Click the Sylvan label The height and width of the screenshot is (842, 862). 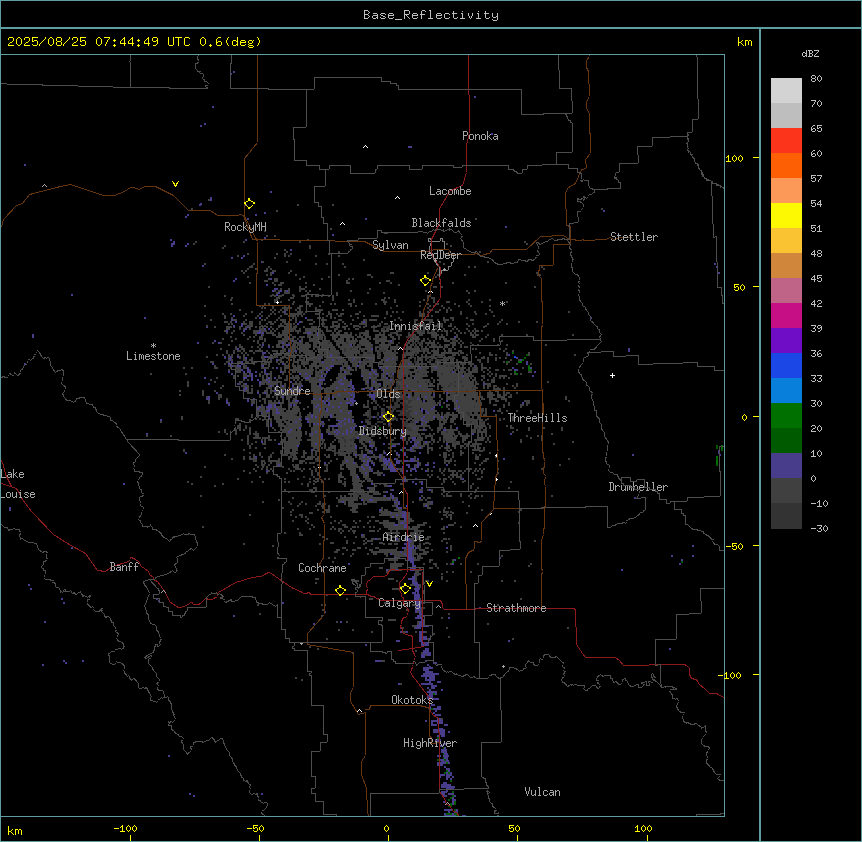tap(390, 245)
